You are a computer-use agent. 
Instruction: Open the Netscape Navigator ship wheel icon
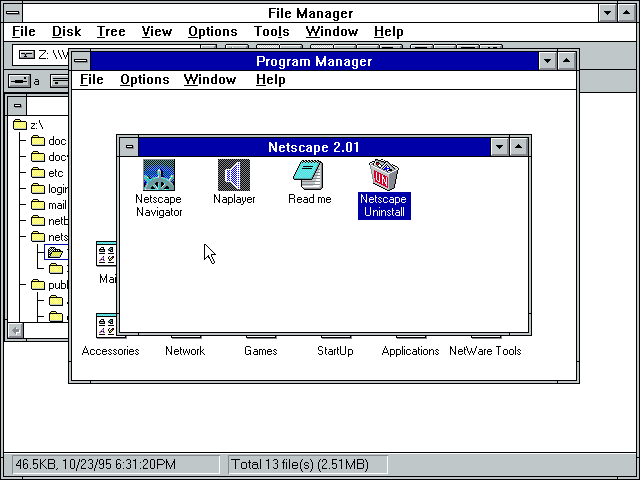coord(159,175)
